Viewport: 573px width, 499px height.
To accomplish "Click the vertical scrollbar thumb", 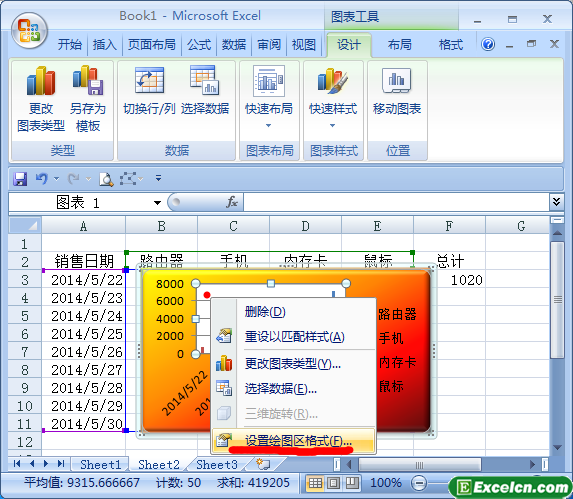I will (x=557, y=300).
